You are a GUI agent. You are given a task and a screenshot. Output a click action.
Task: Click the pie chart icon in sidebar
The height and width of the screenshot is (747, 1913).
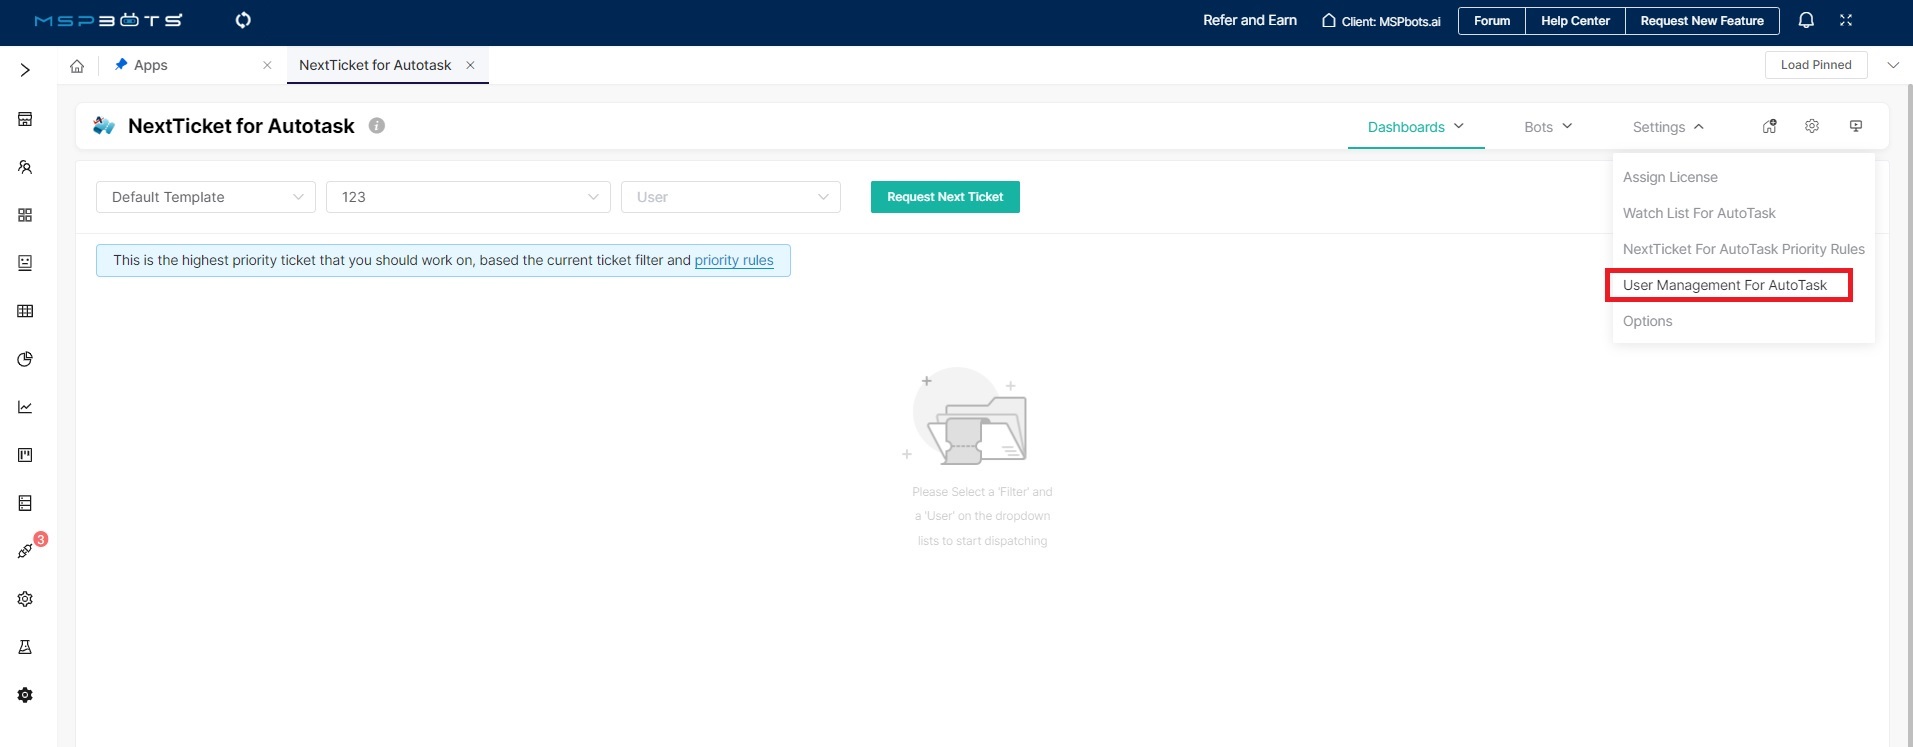[25, 359]
